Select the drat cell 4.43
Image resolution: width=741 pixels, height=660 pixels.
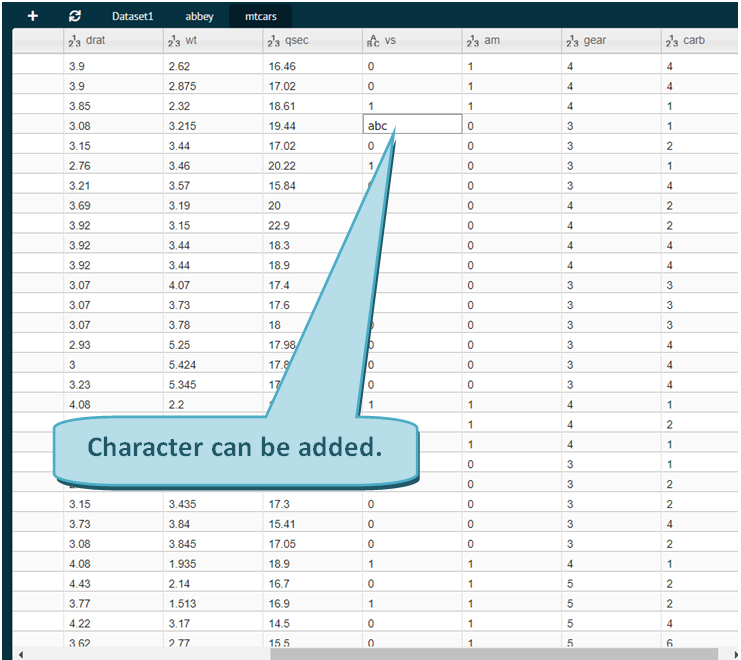click(x=113, y=583)
